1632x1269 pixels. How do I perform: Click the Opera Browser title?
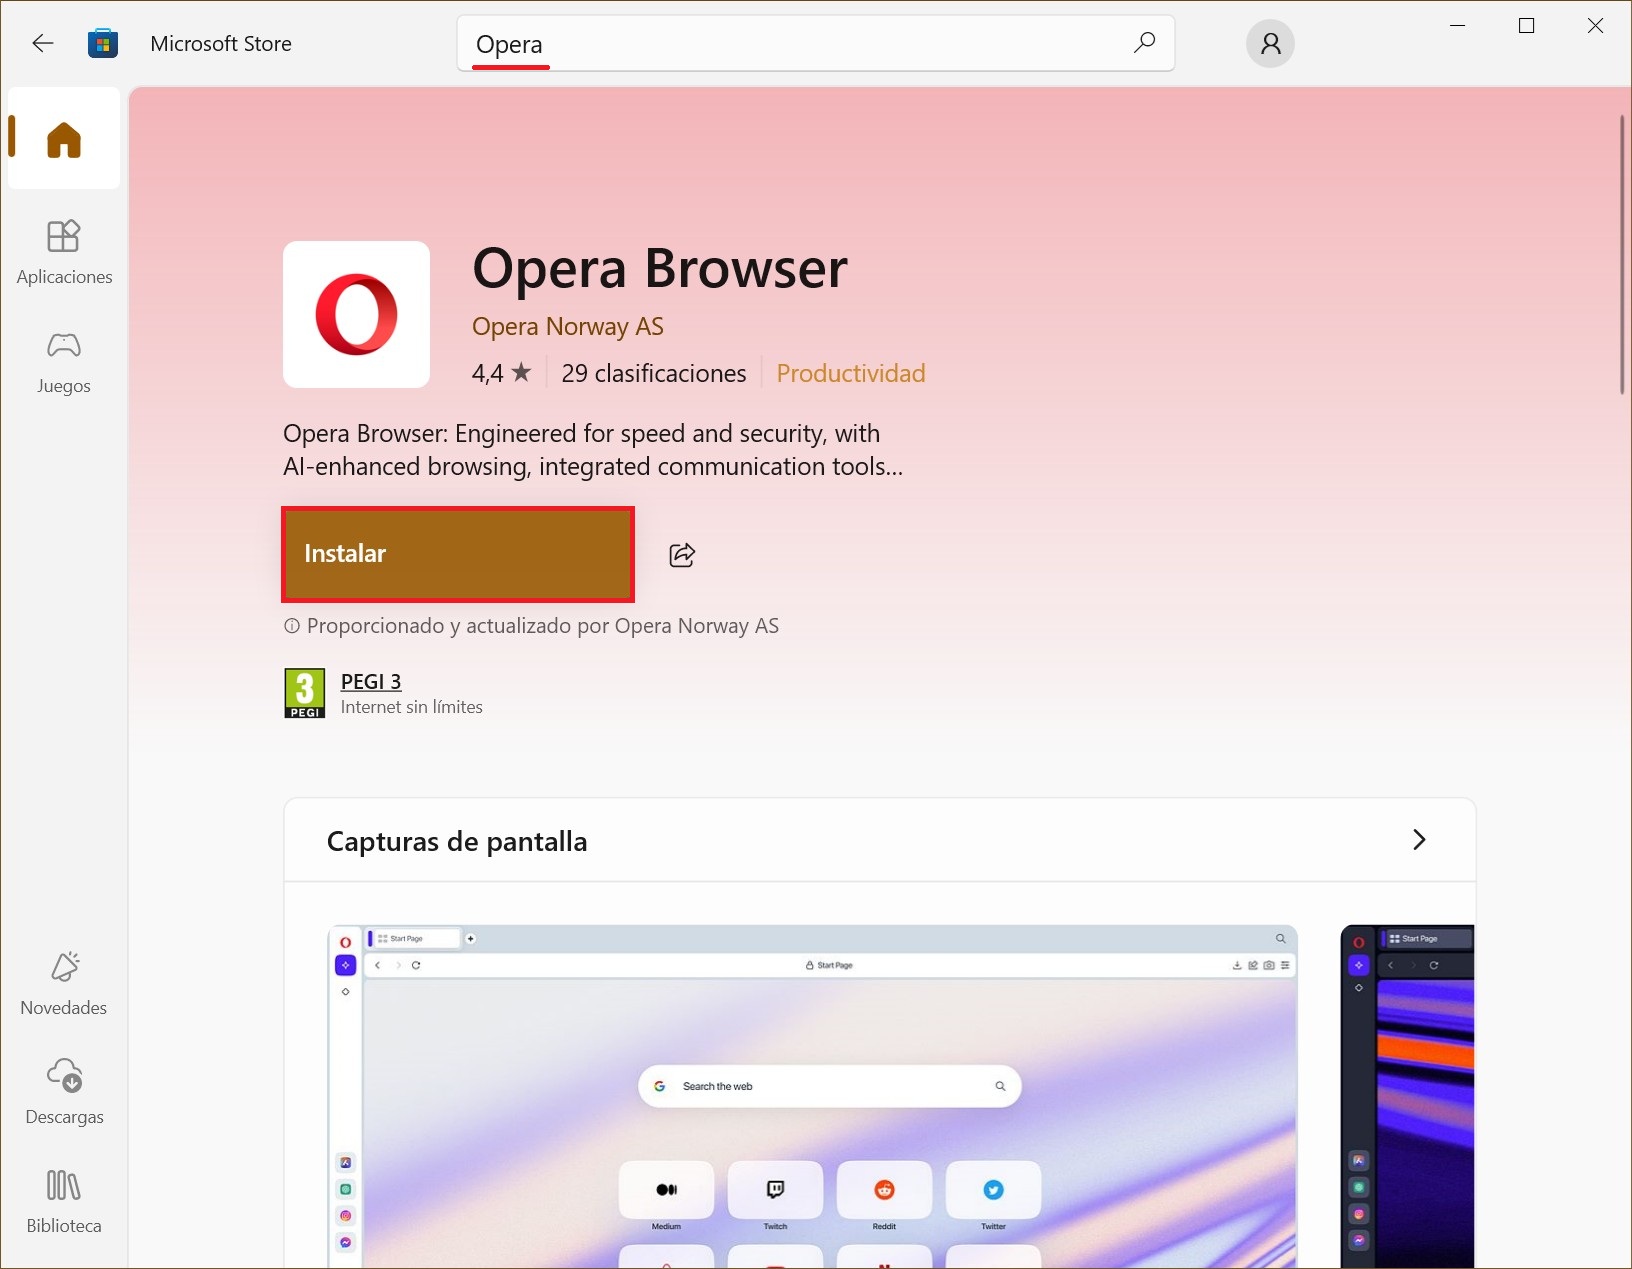pos(660,268)
